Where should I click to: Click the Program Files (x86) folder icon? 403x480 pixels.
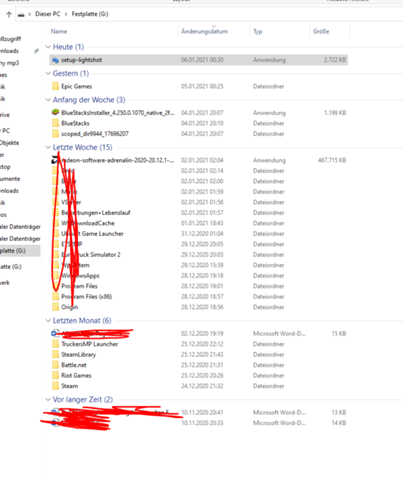point(55,297)
